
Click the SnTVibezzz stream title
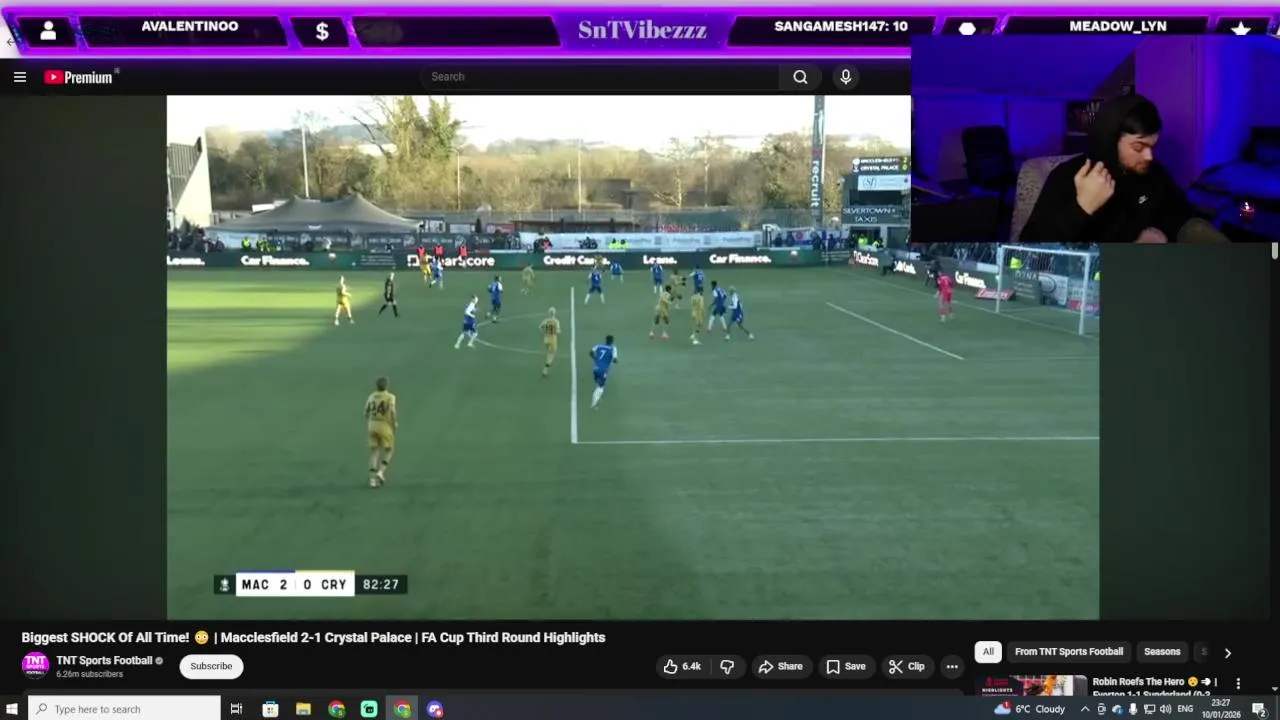[x=642, y=30]
